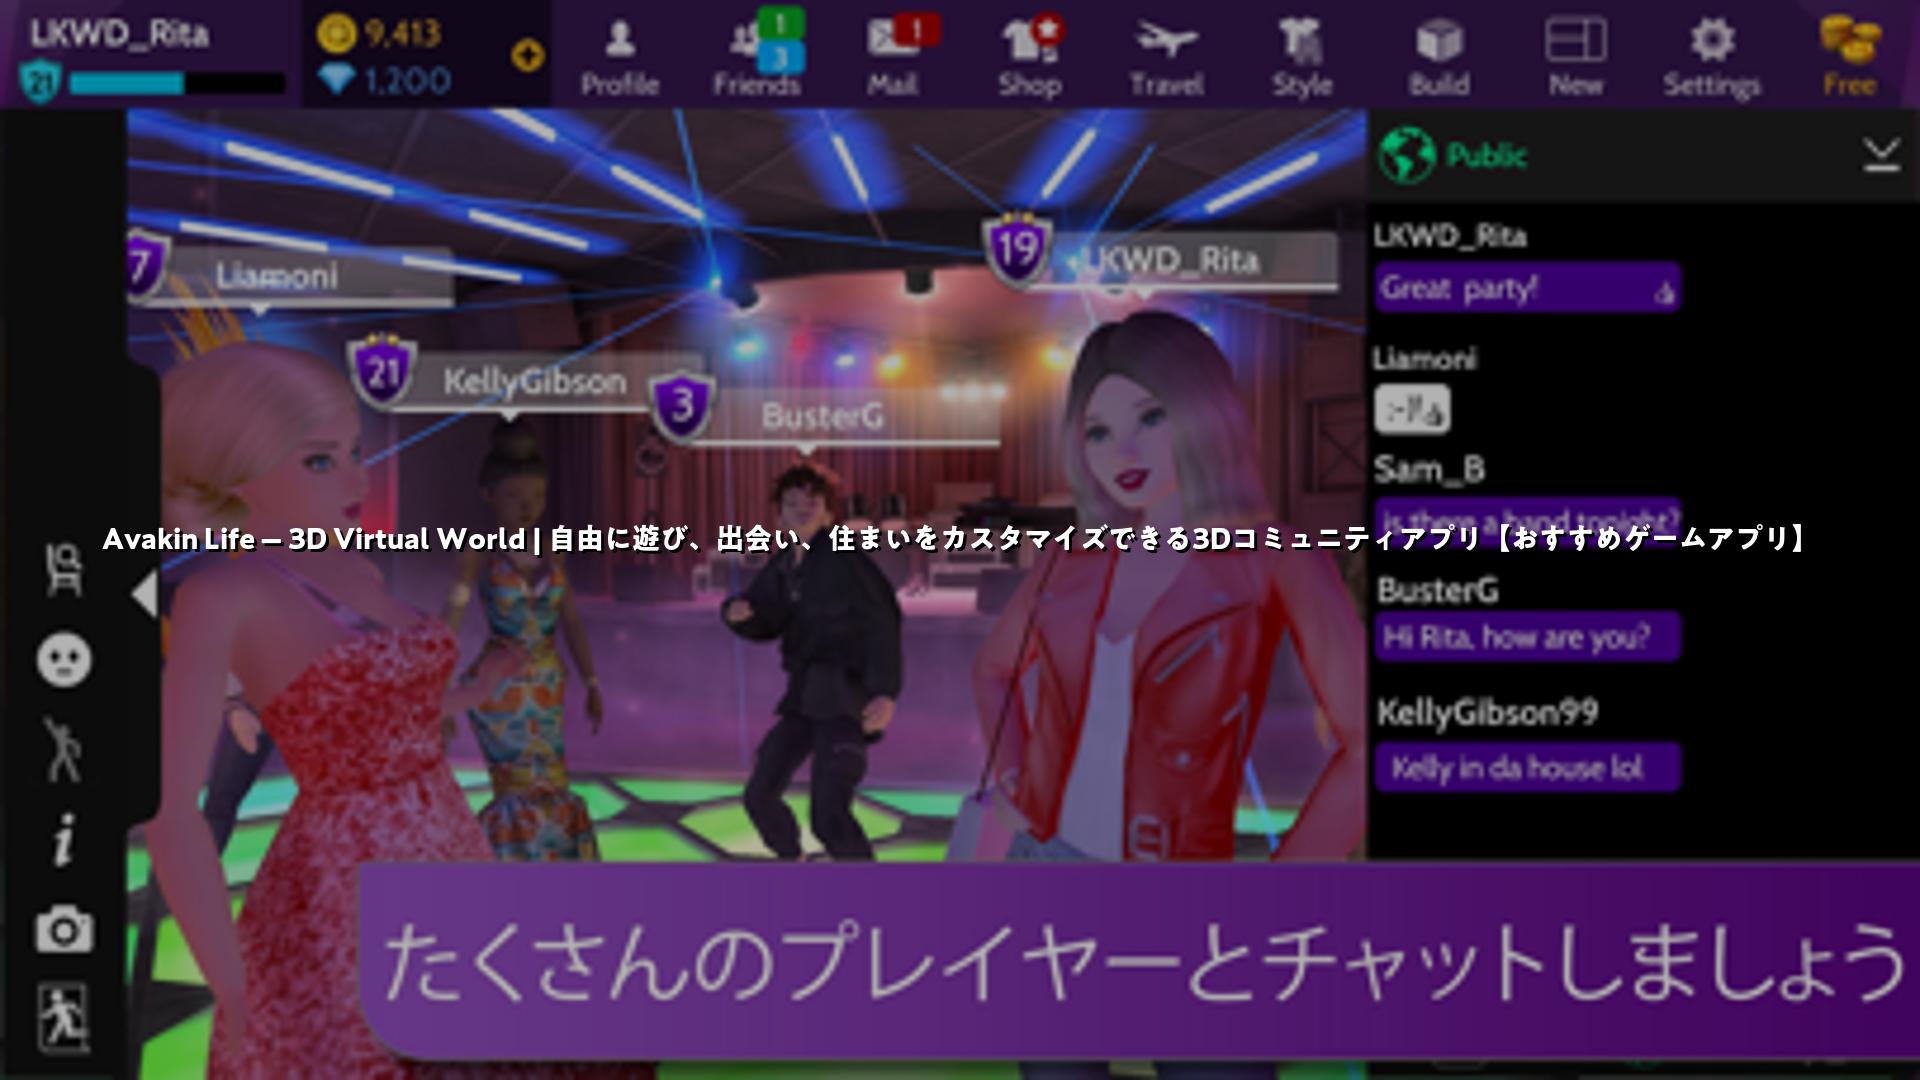Click level 3 badge on BusterG tag
This screenshot has height=1080, width=1920.
point(682,406)
